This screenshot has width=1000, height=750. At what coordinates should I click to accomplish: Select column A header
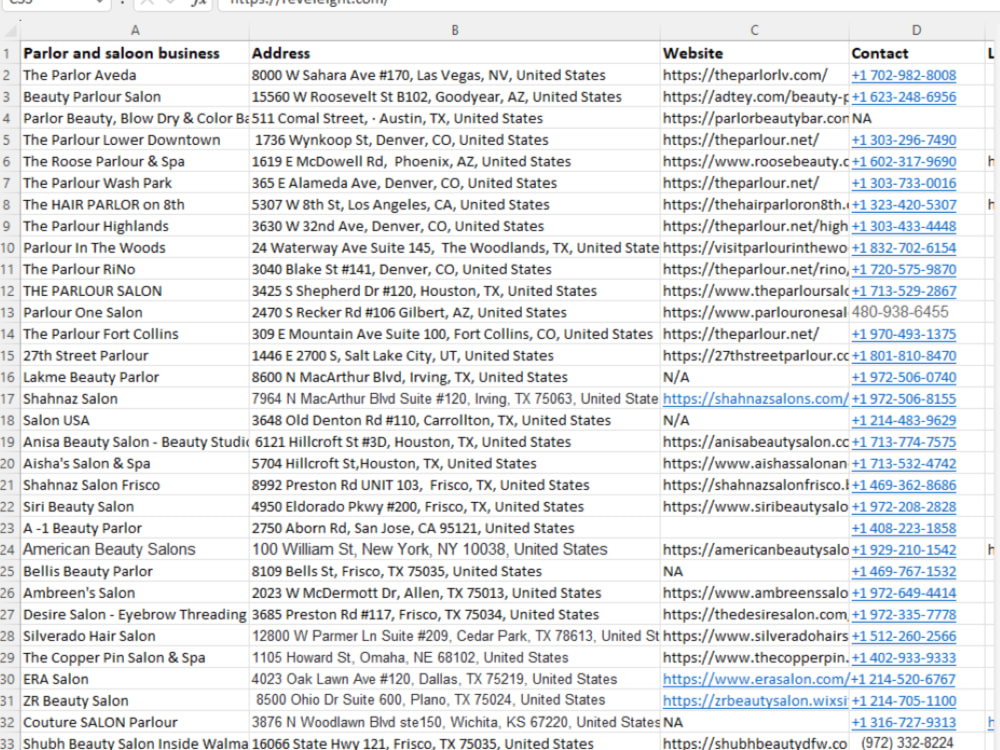coord(135,30)
